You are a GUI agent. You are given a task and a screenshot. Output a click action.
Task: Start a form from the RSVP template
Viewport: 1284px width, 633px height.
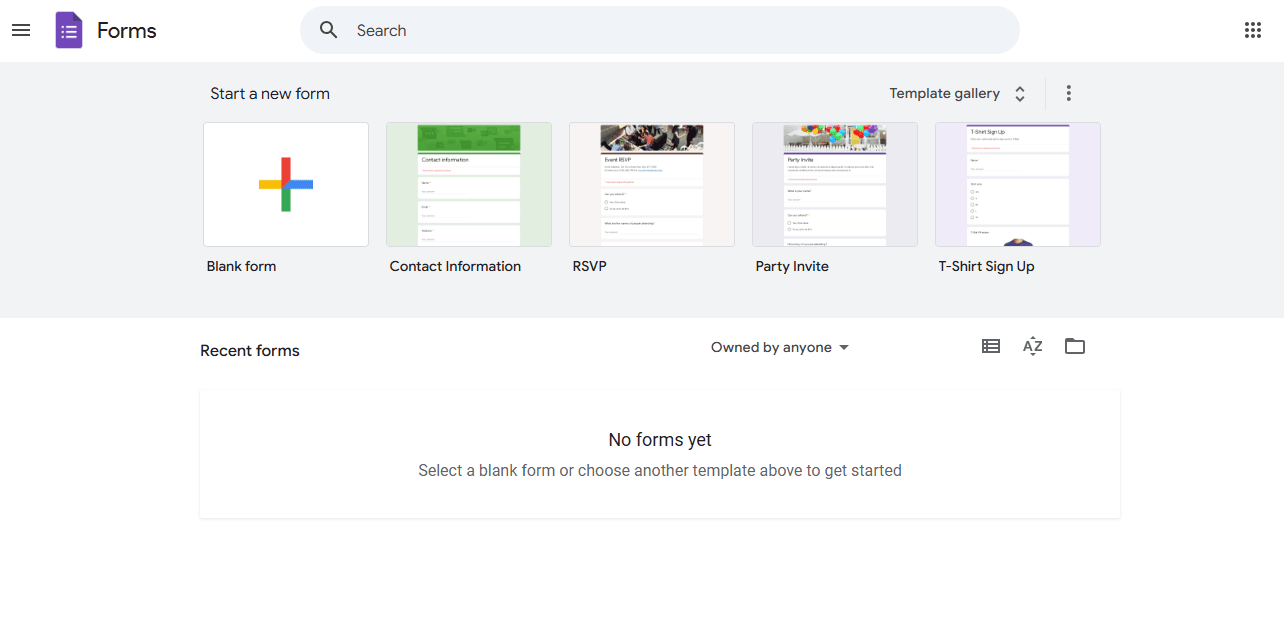tap(651, 184)
